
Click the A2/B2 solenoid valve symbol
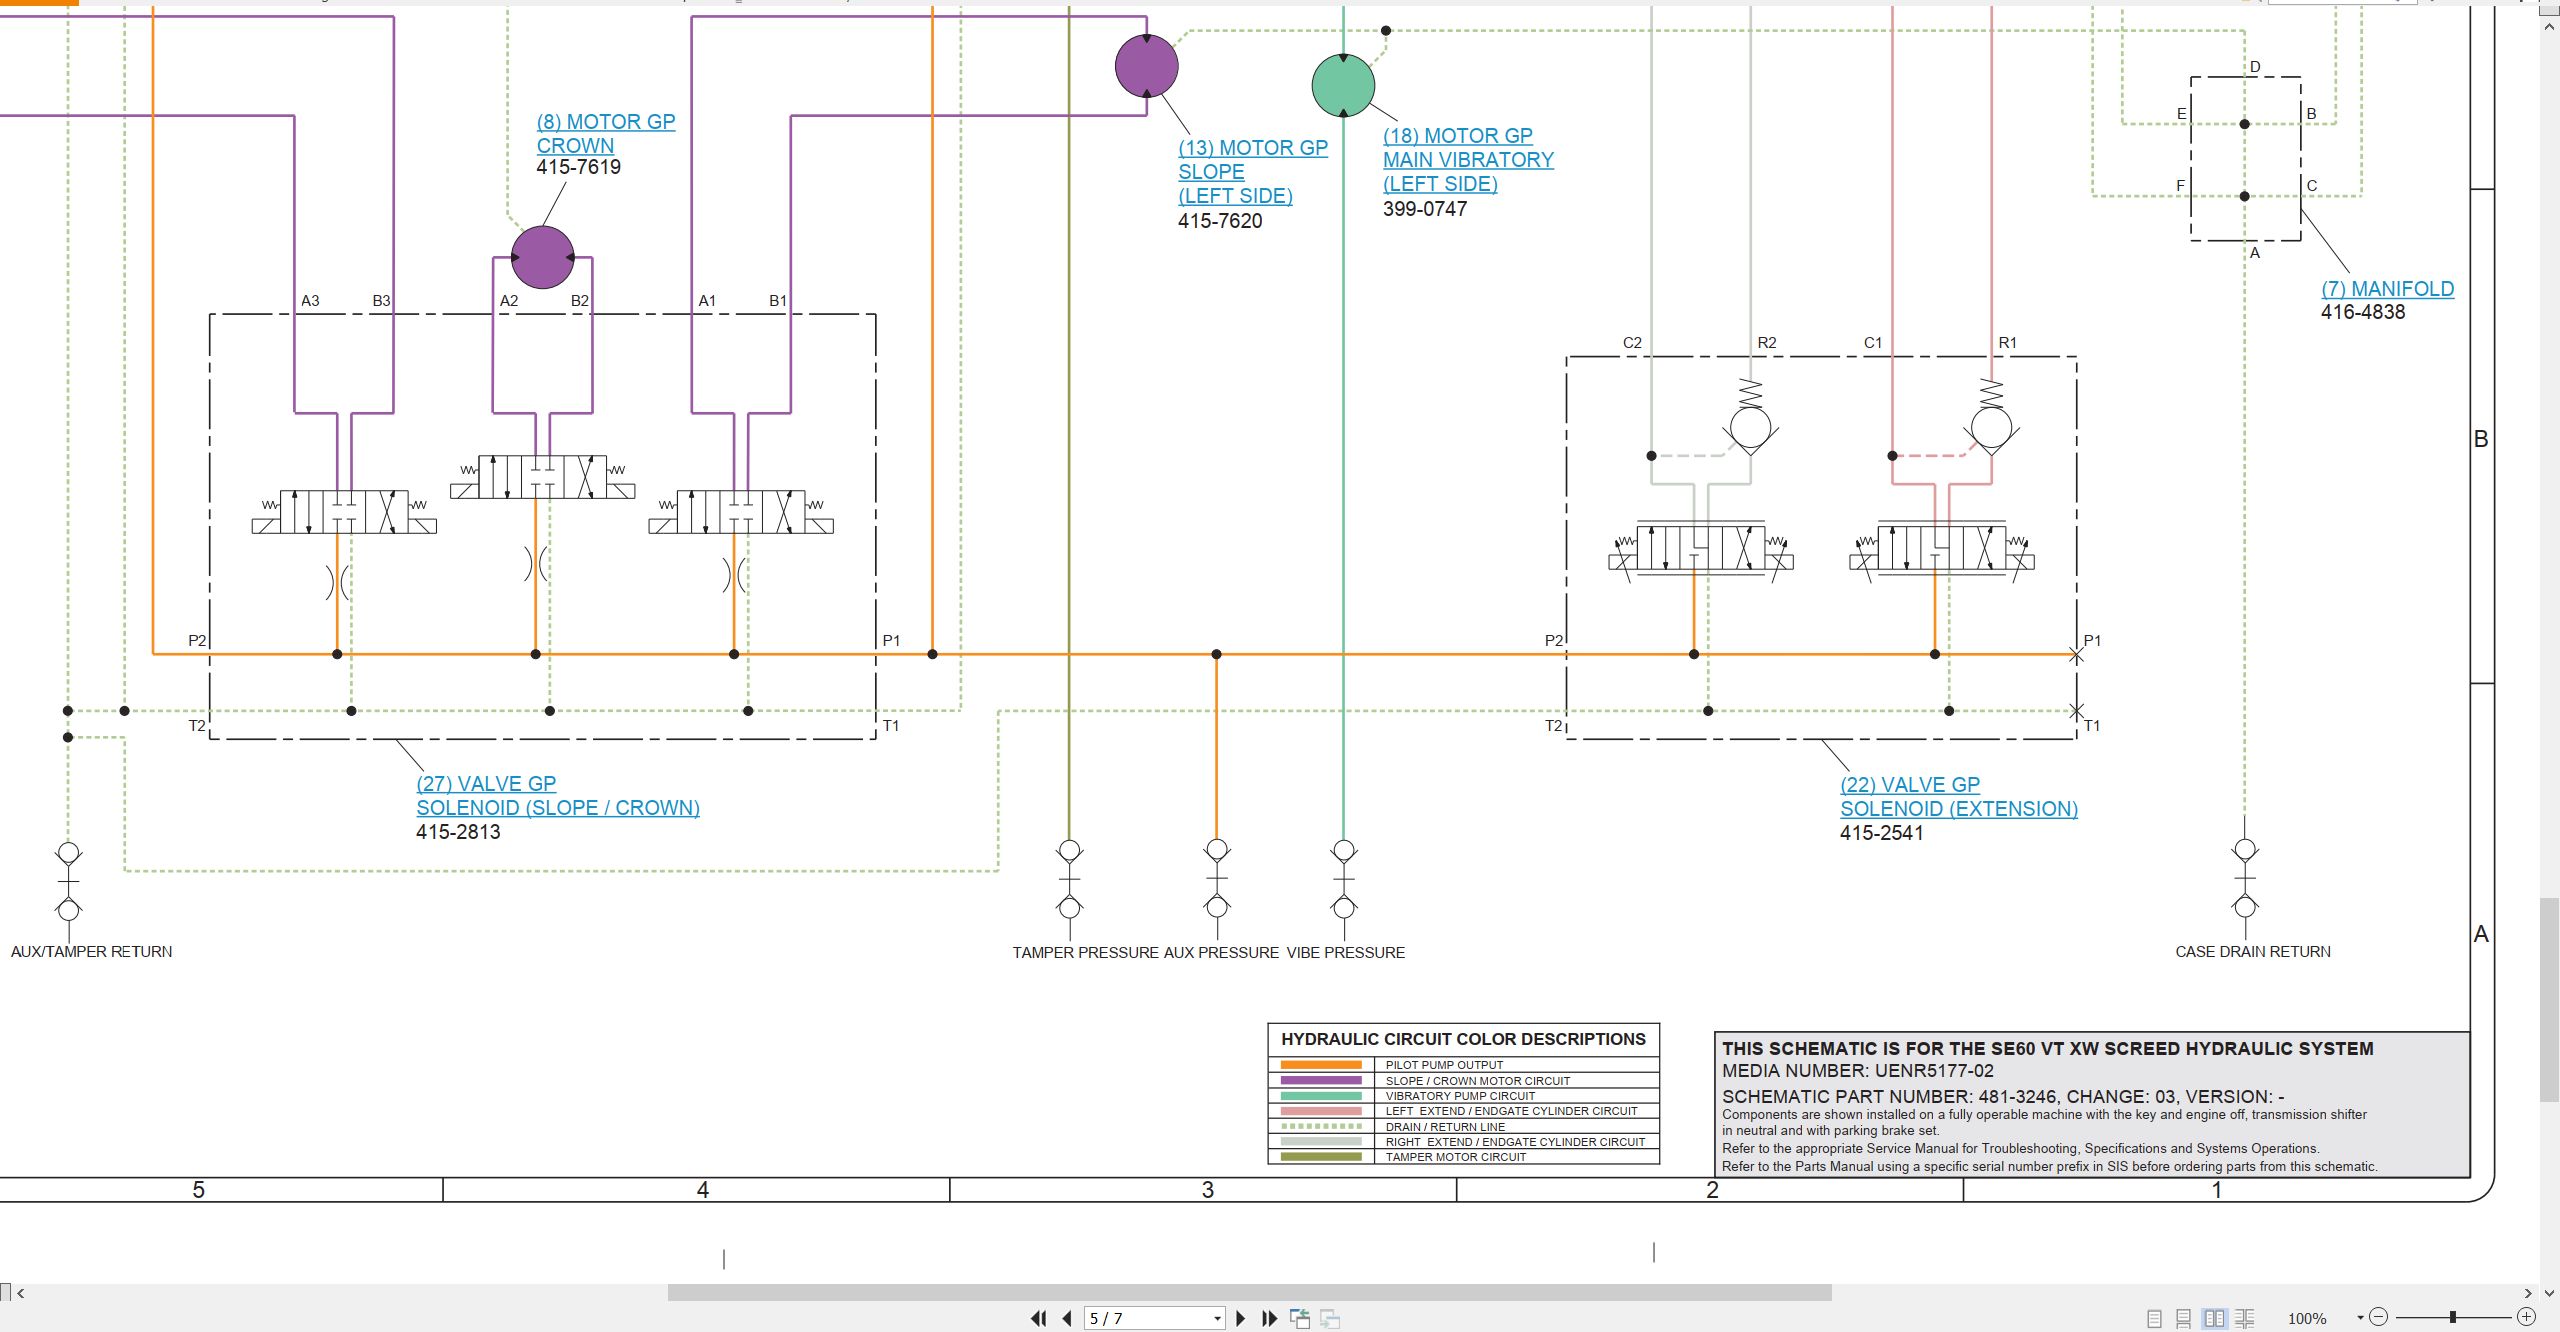542,476
